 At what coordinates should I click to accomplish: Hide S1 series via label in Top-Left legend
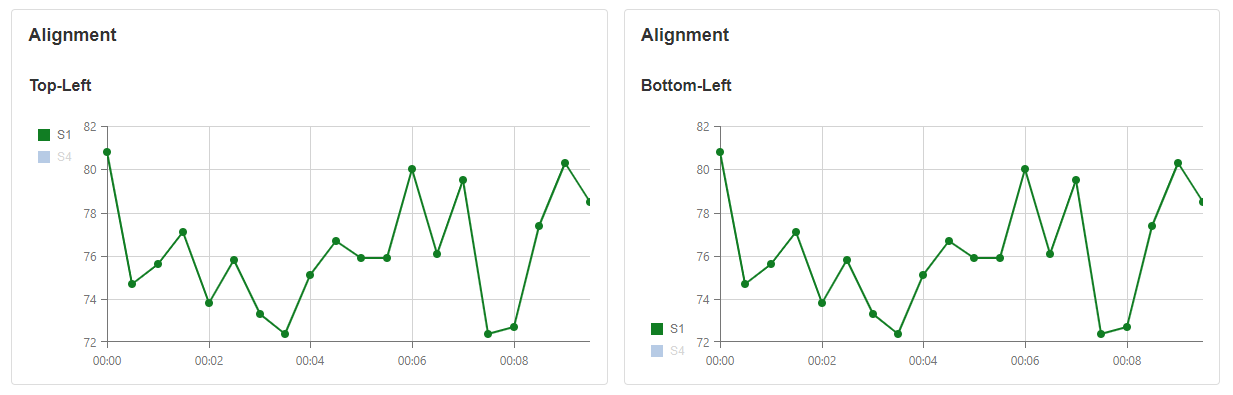pos(64,135)
